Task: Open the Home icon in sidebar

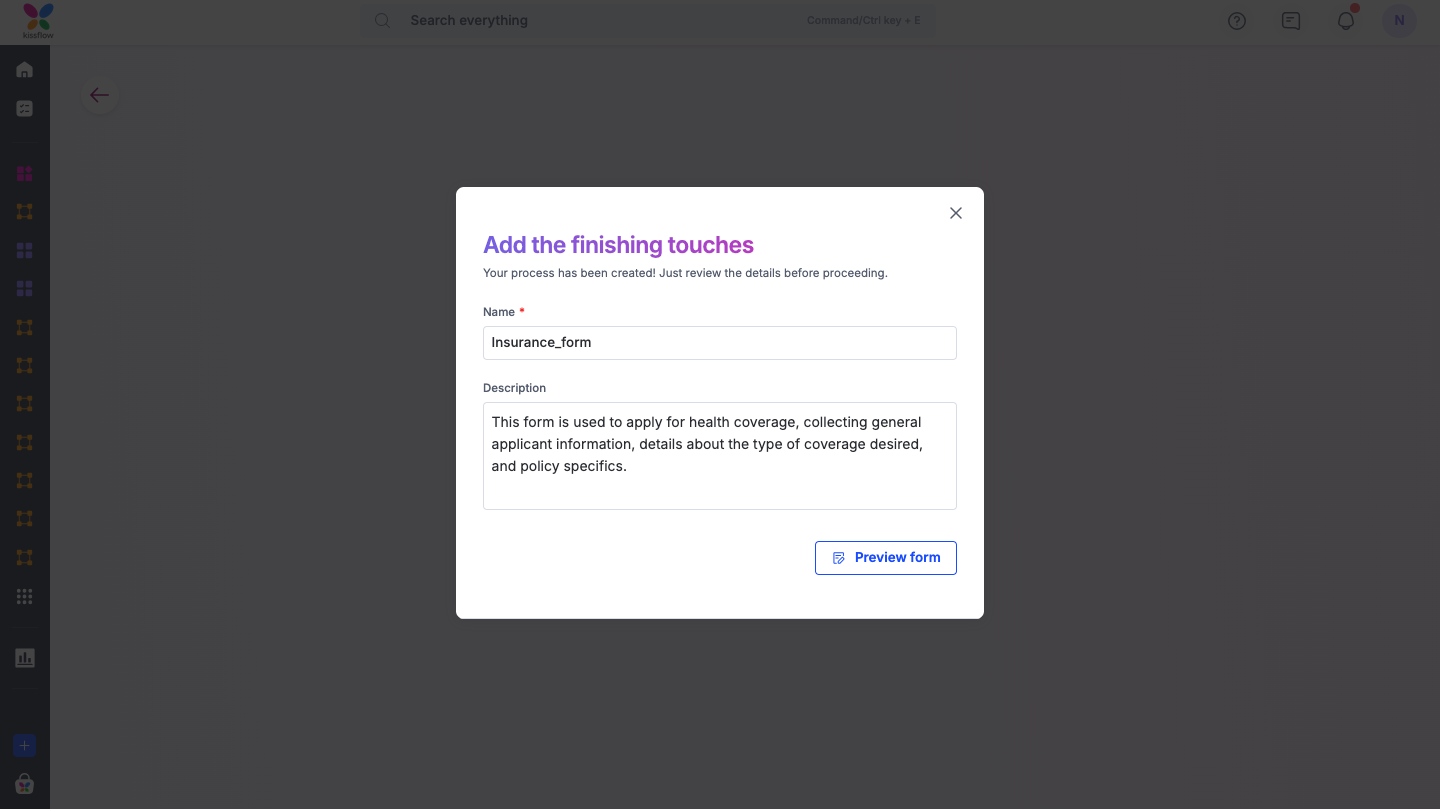Action: coord(25,70)
